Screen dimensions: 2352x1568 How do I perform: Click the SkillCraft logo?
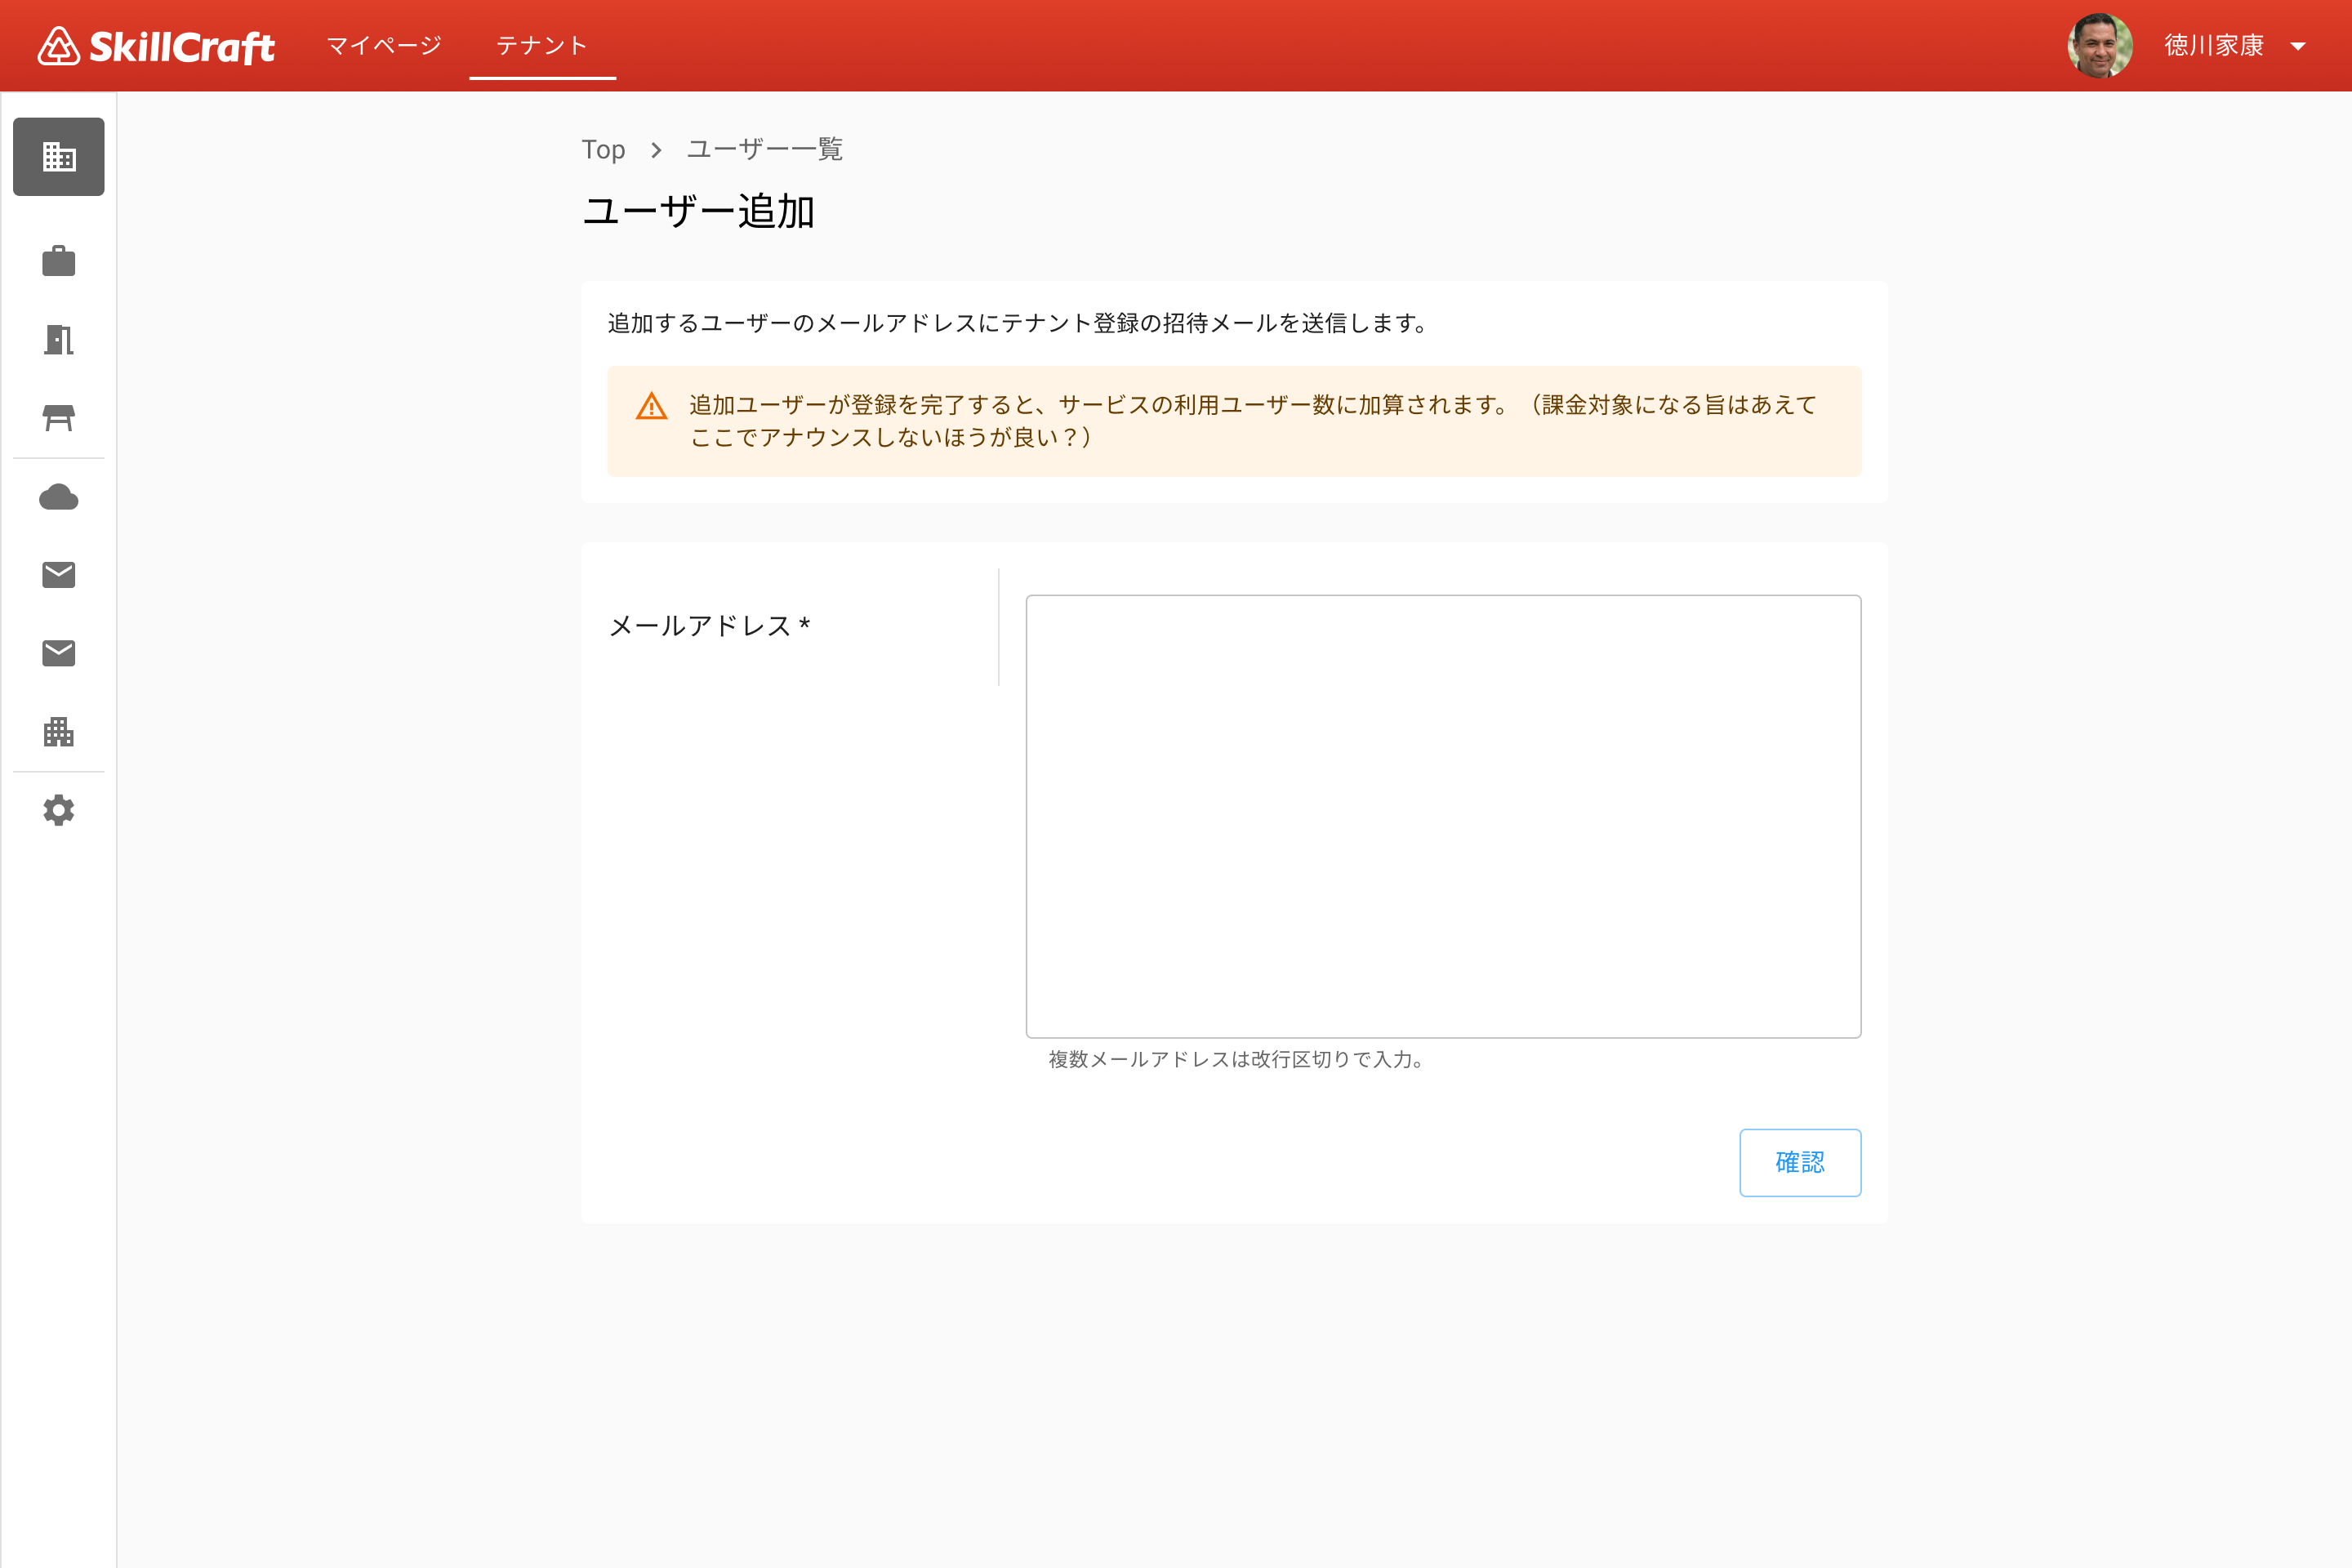(x=156, y=46)
